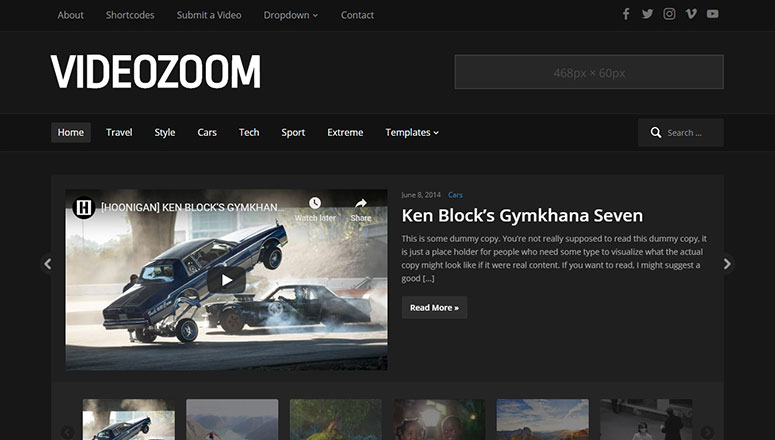Click the blue Cars category tag
The image size is (775, 440).
pos(455,195)
